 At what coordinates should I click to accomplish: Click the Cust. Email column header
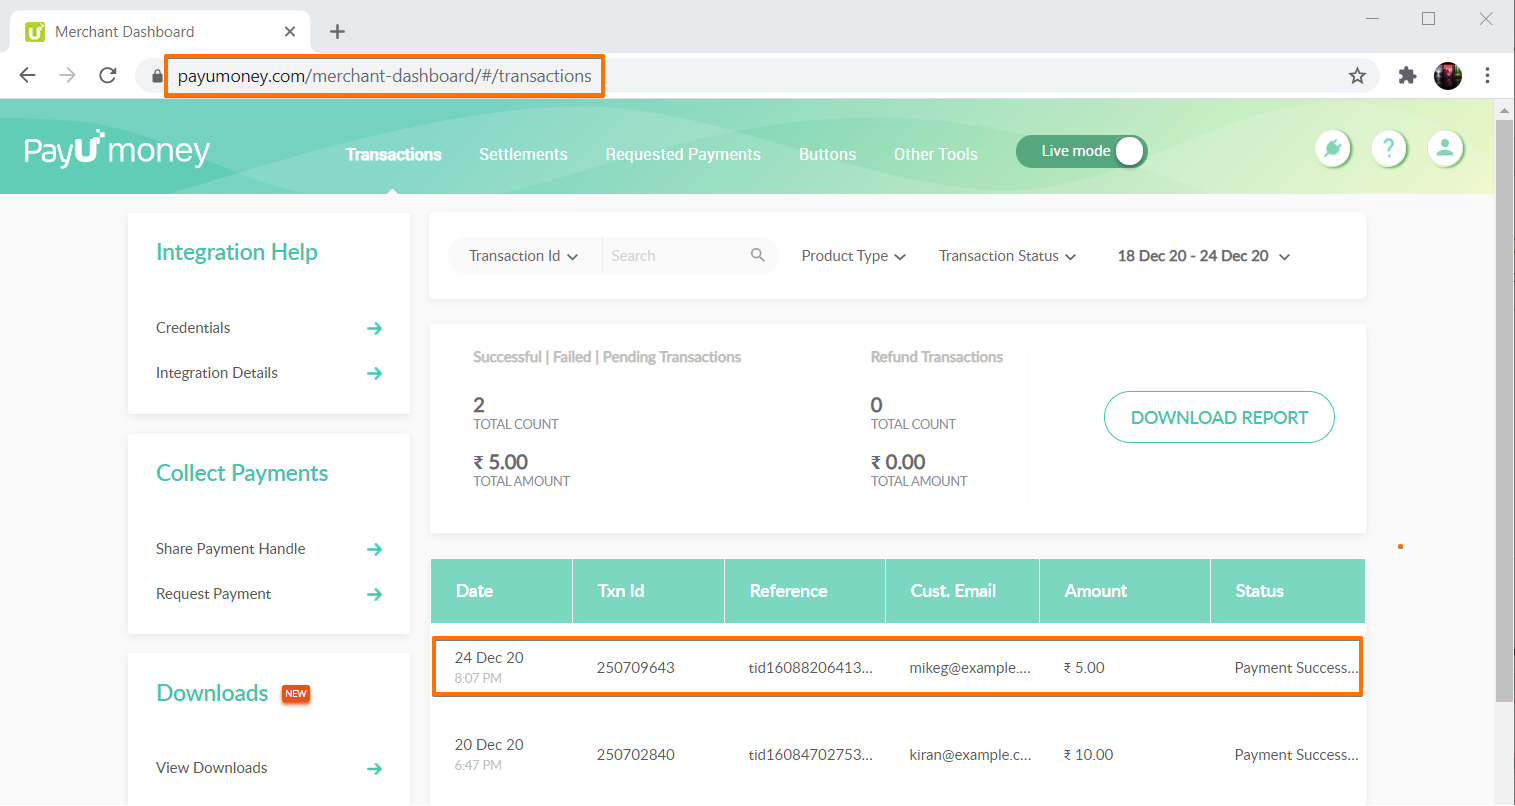coord(962,591)
